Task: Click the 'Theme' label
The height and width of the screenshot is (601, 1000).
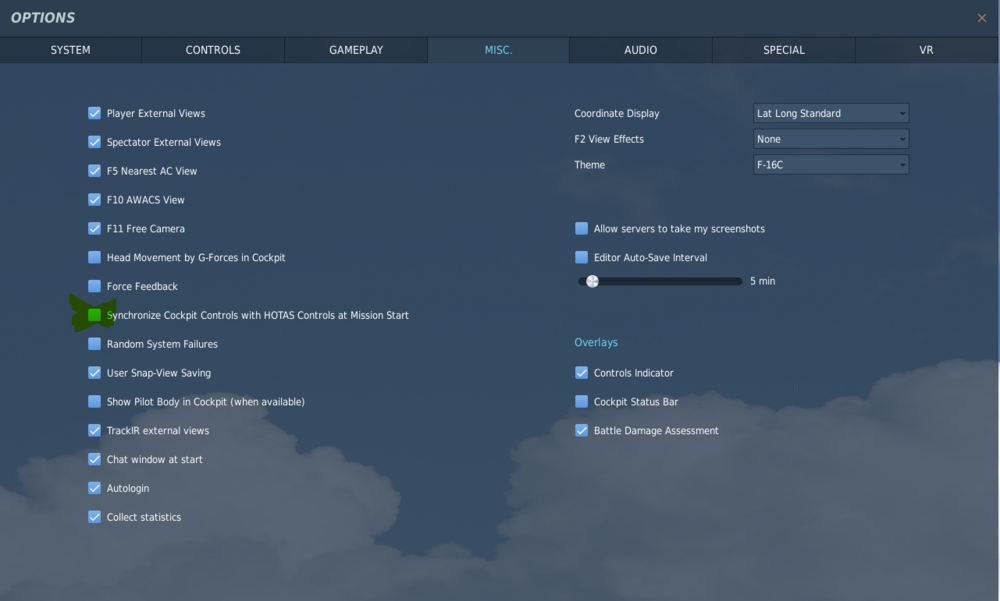Action: click(589, 165)
